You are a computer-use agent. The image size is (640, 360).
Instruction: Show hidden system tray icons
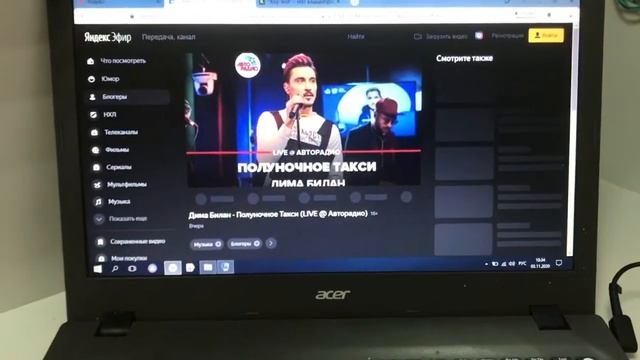[486, 264]
